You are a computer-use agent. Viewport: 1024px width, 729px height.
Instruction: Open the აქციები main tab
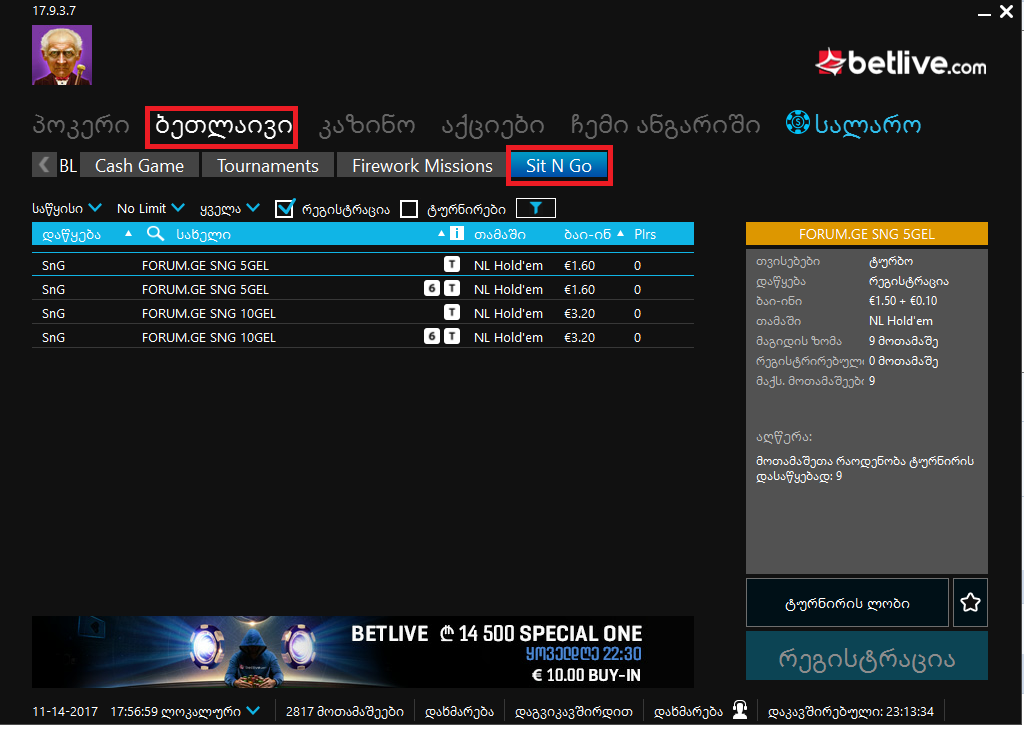(493, 125)
